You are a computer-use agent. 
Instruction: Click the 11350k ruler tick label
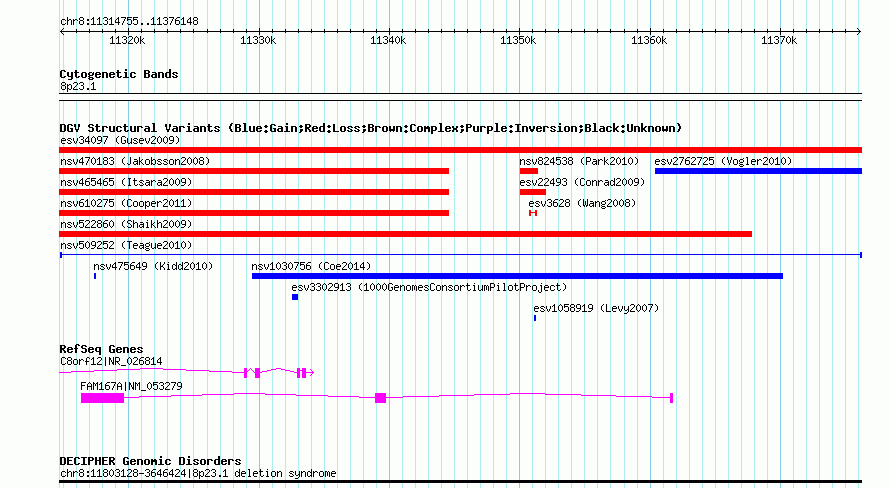click(x=518, y=40)
